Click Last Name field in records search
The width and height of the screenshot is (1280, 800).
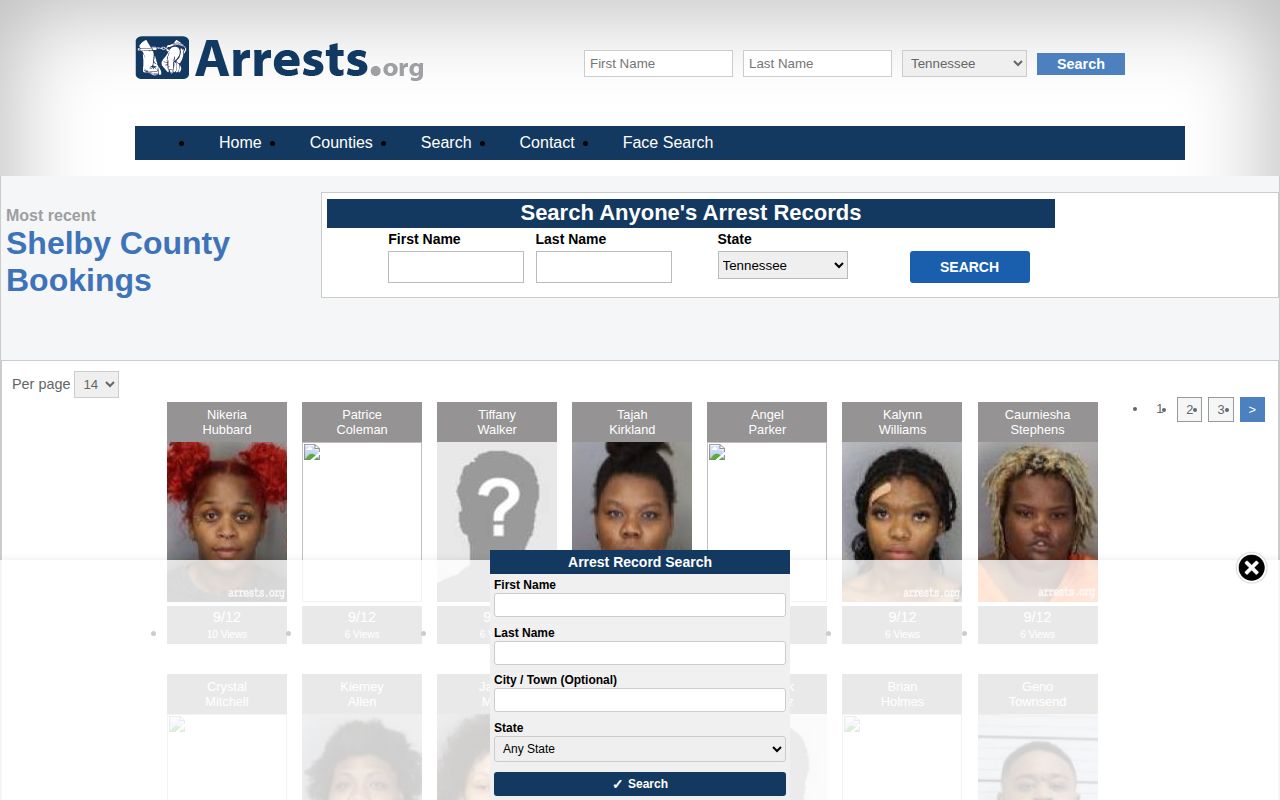click(x=604, y=267)
